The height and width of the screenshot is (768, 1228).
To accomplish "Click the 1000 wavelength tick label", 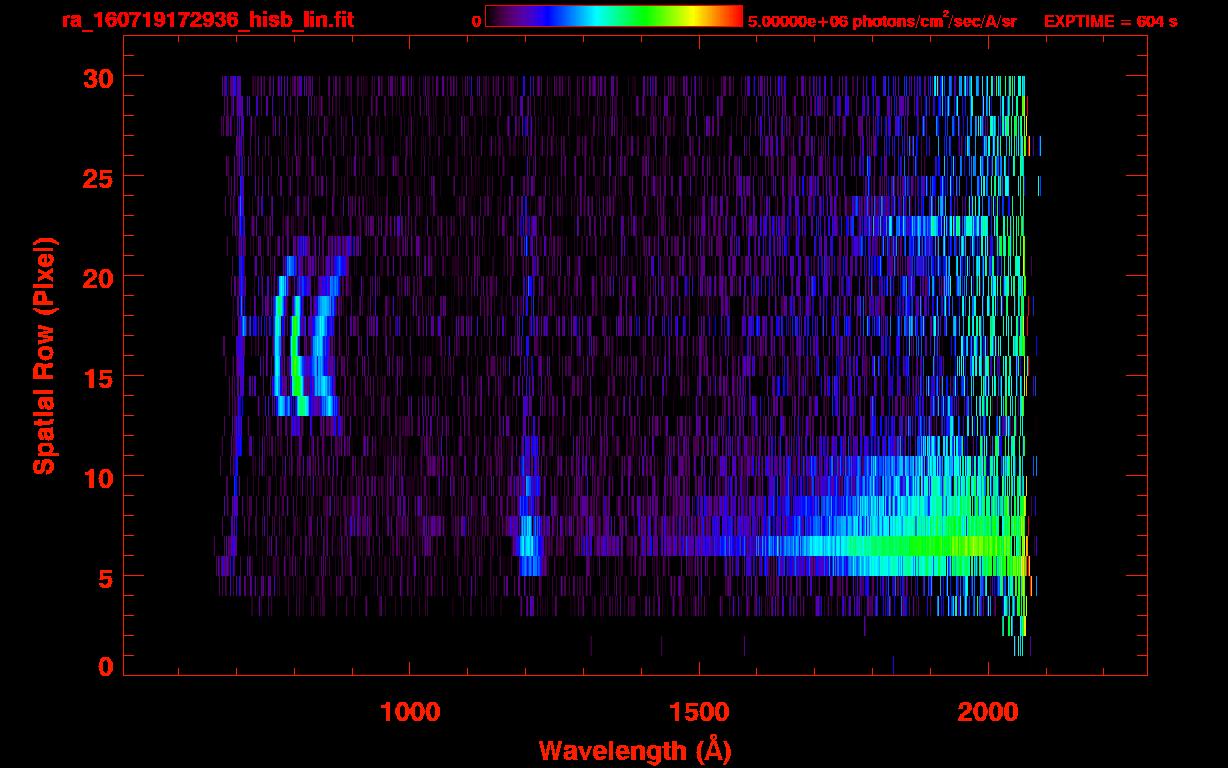I will (x=410, y=712).
